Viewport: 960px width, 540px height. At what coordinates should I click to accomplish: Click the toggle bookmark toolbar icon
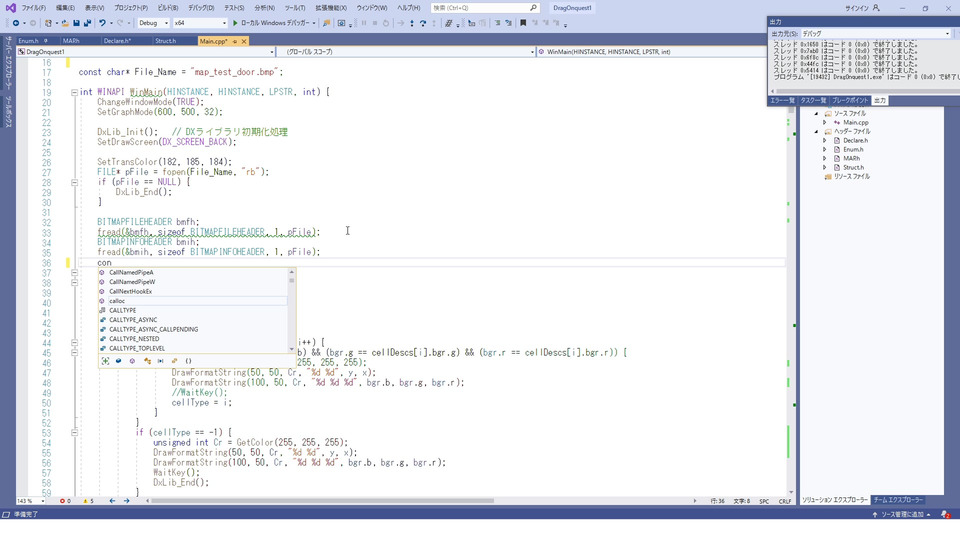tap(523, 23)
